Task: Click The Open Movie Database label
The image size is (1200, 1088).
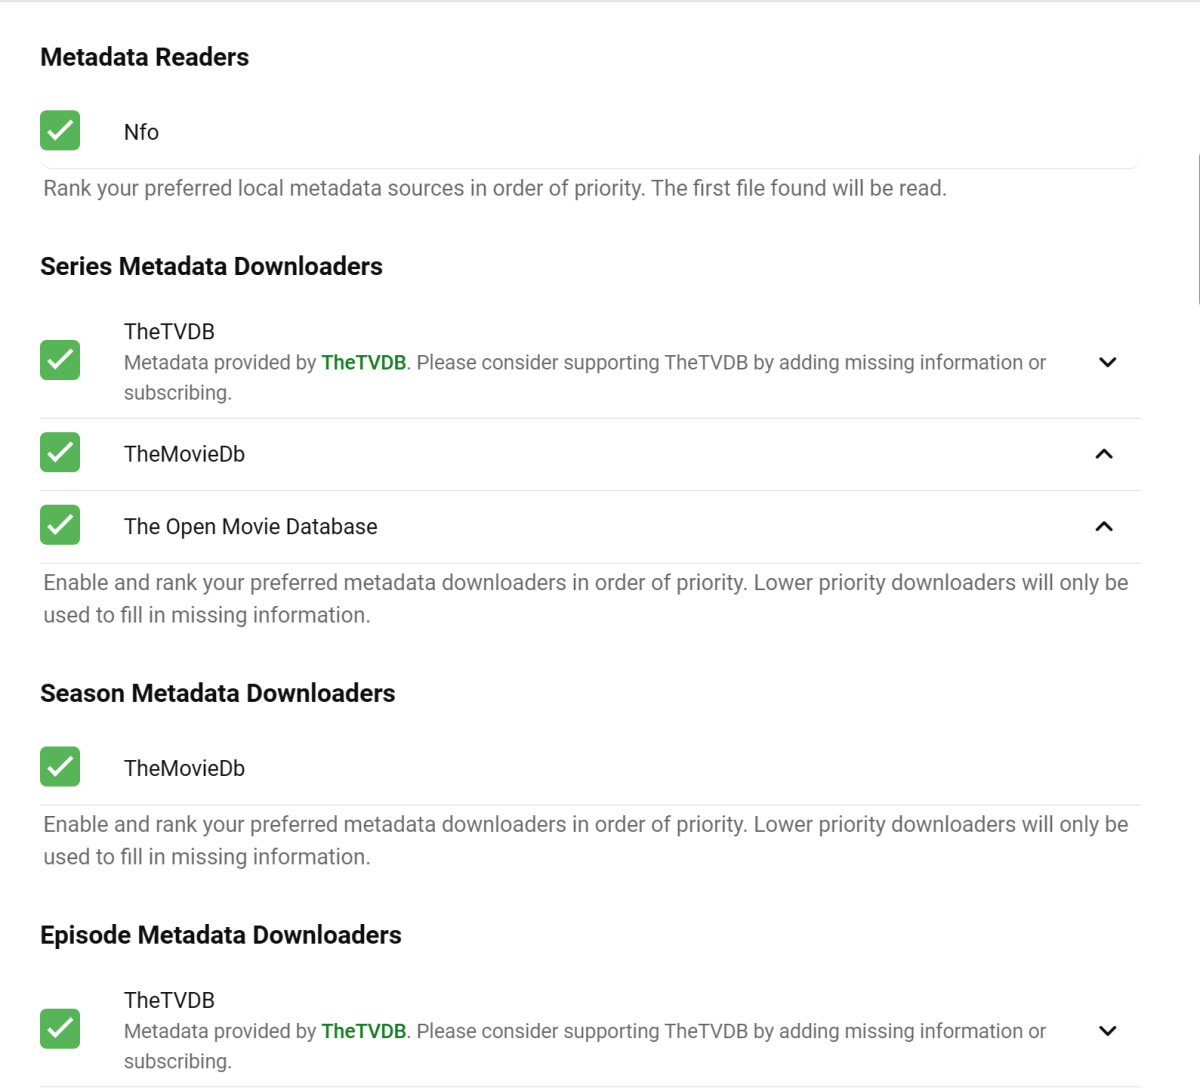Action: 250,527
